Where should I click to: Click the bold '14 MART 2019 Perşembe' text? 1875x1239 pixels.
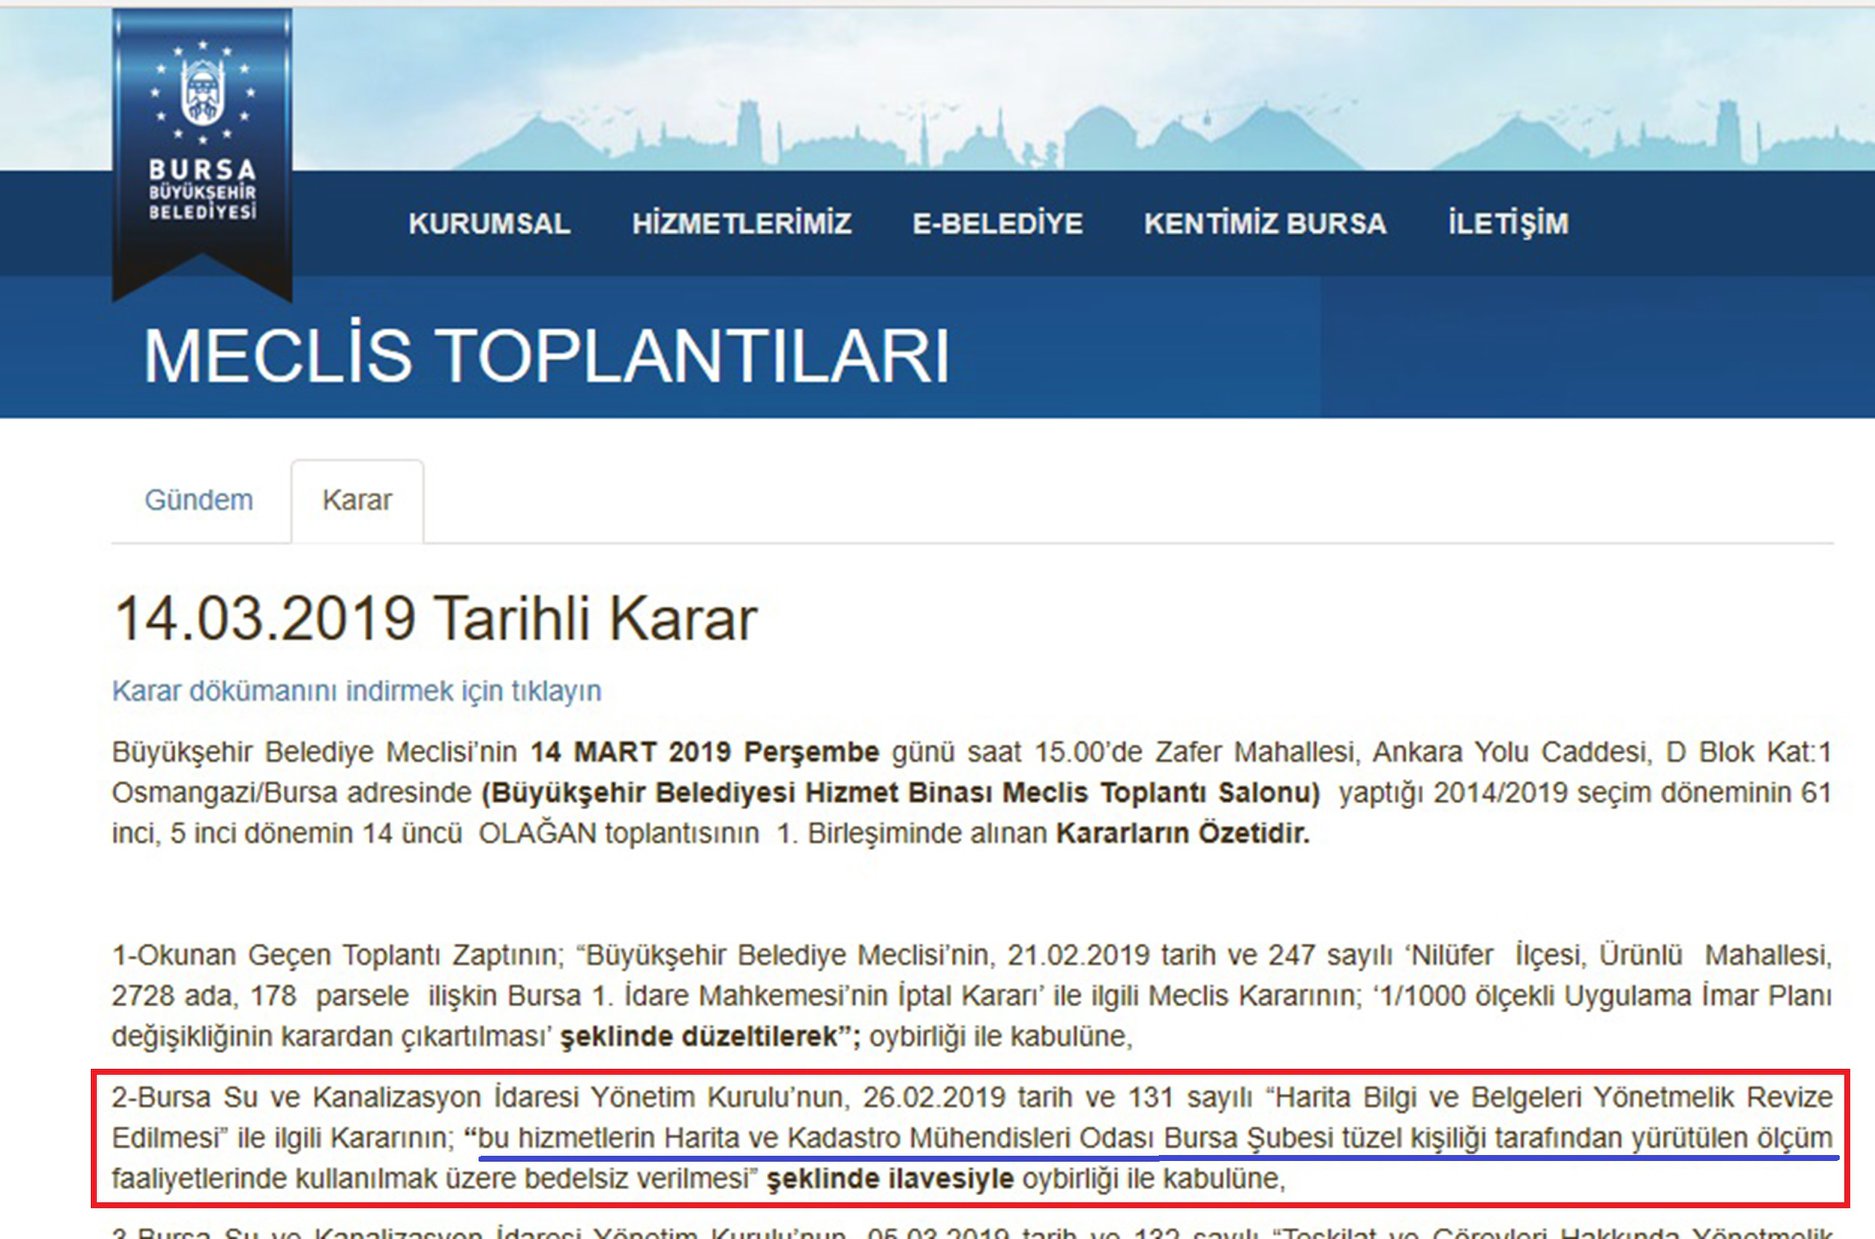705,752
